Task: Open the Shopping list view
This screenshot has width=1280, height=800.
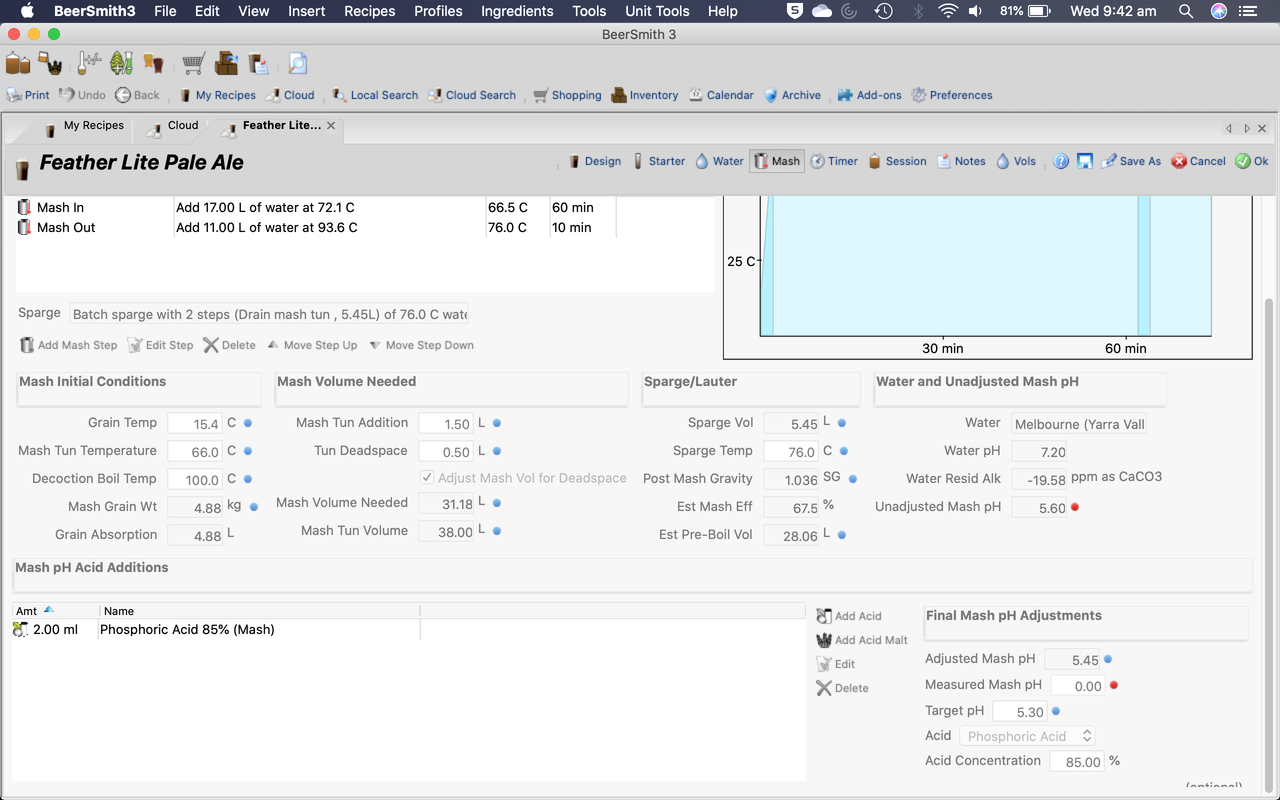Action: (567, 95)
